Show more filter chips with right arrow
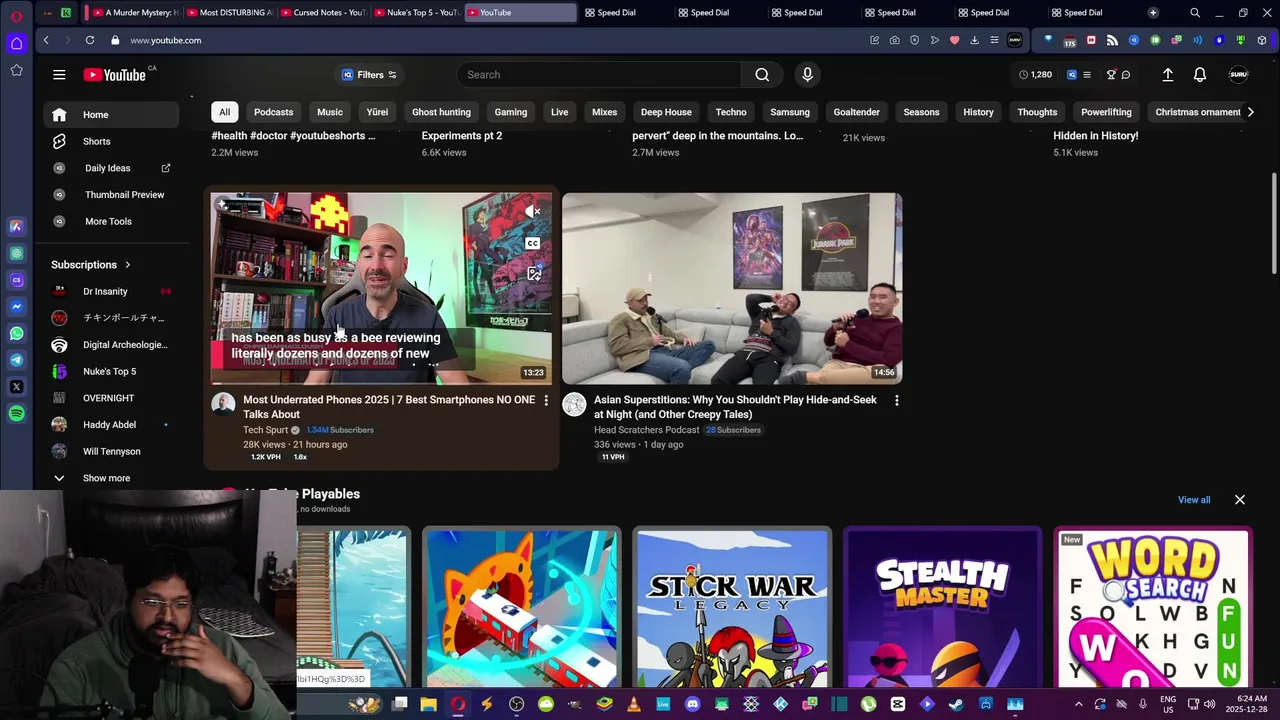The height and width of the screenshot is (720, 1280). (x=1250, y=112)
